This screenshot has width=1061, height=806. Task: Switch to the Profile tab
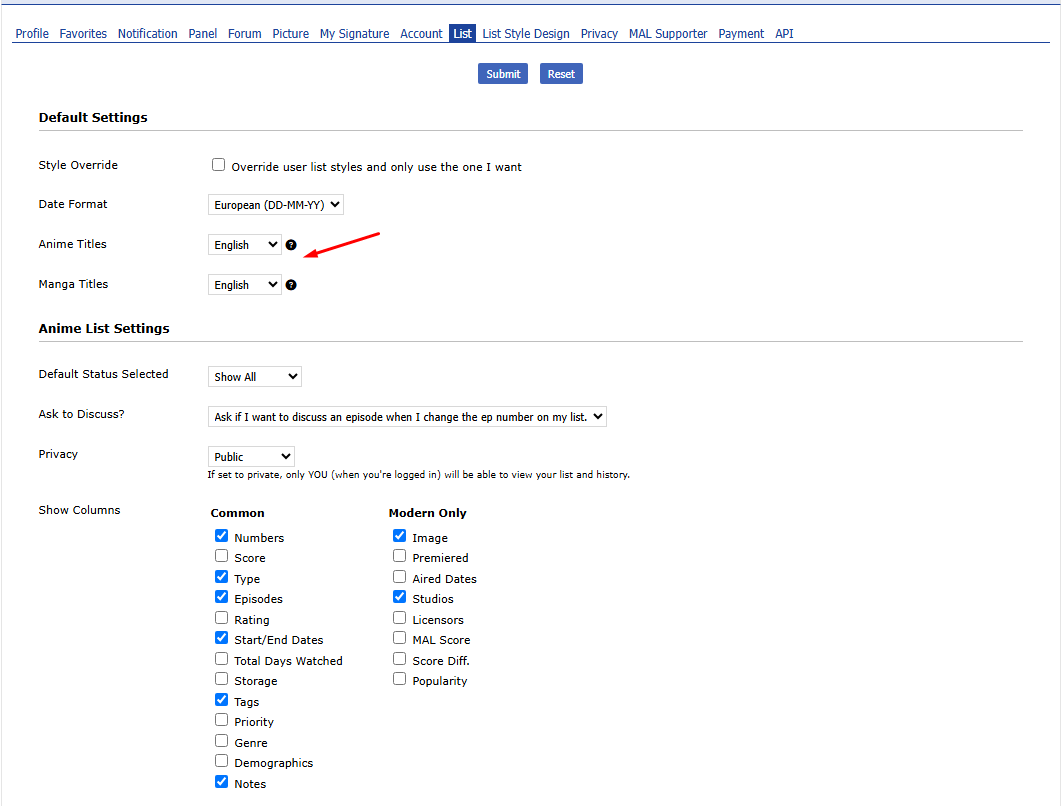tap(32, 34)
